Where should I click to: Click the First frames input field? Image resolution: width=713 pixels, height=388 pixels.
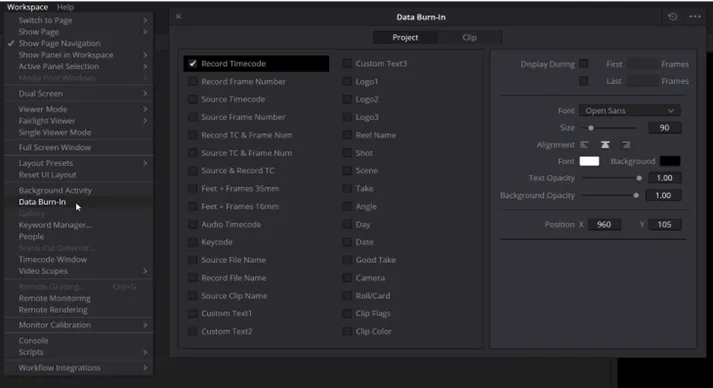[x=643, y=64]
